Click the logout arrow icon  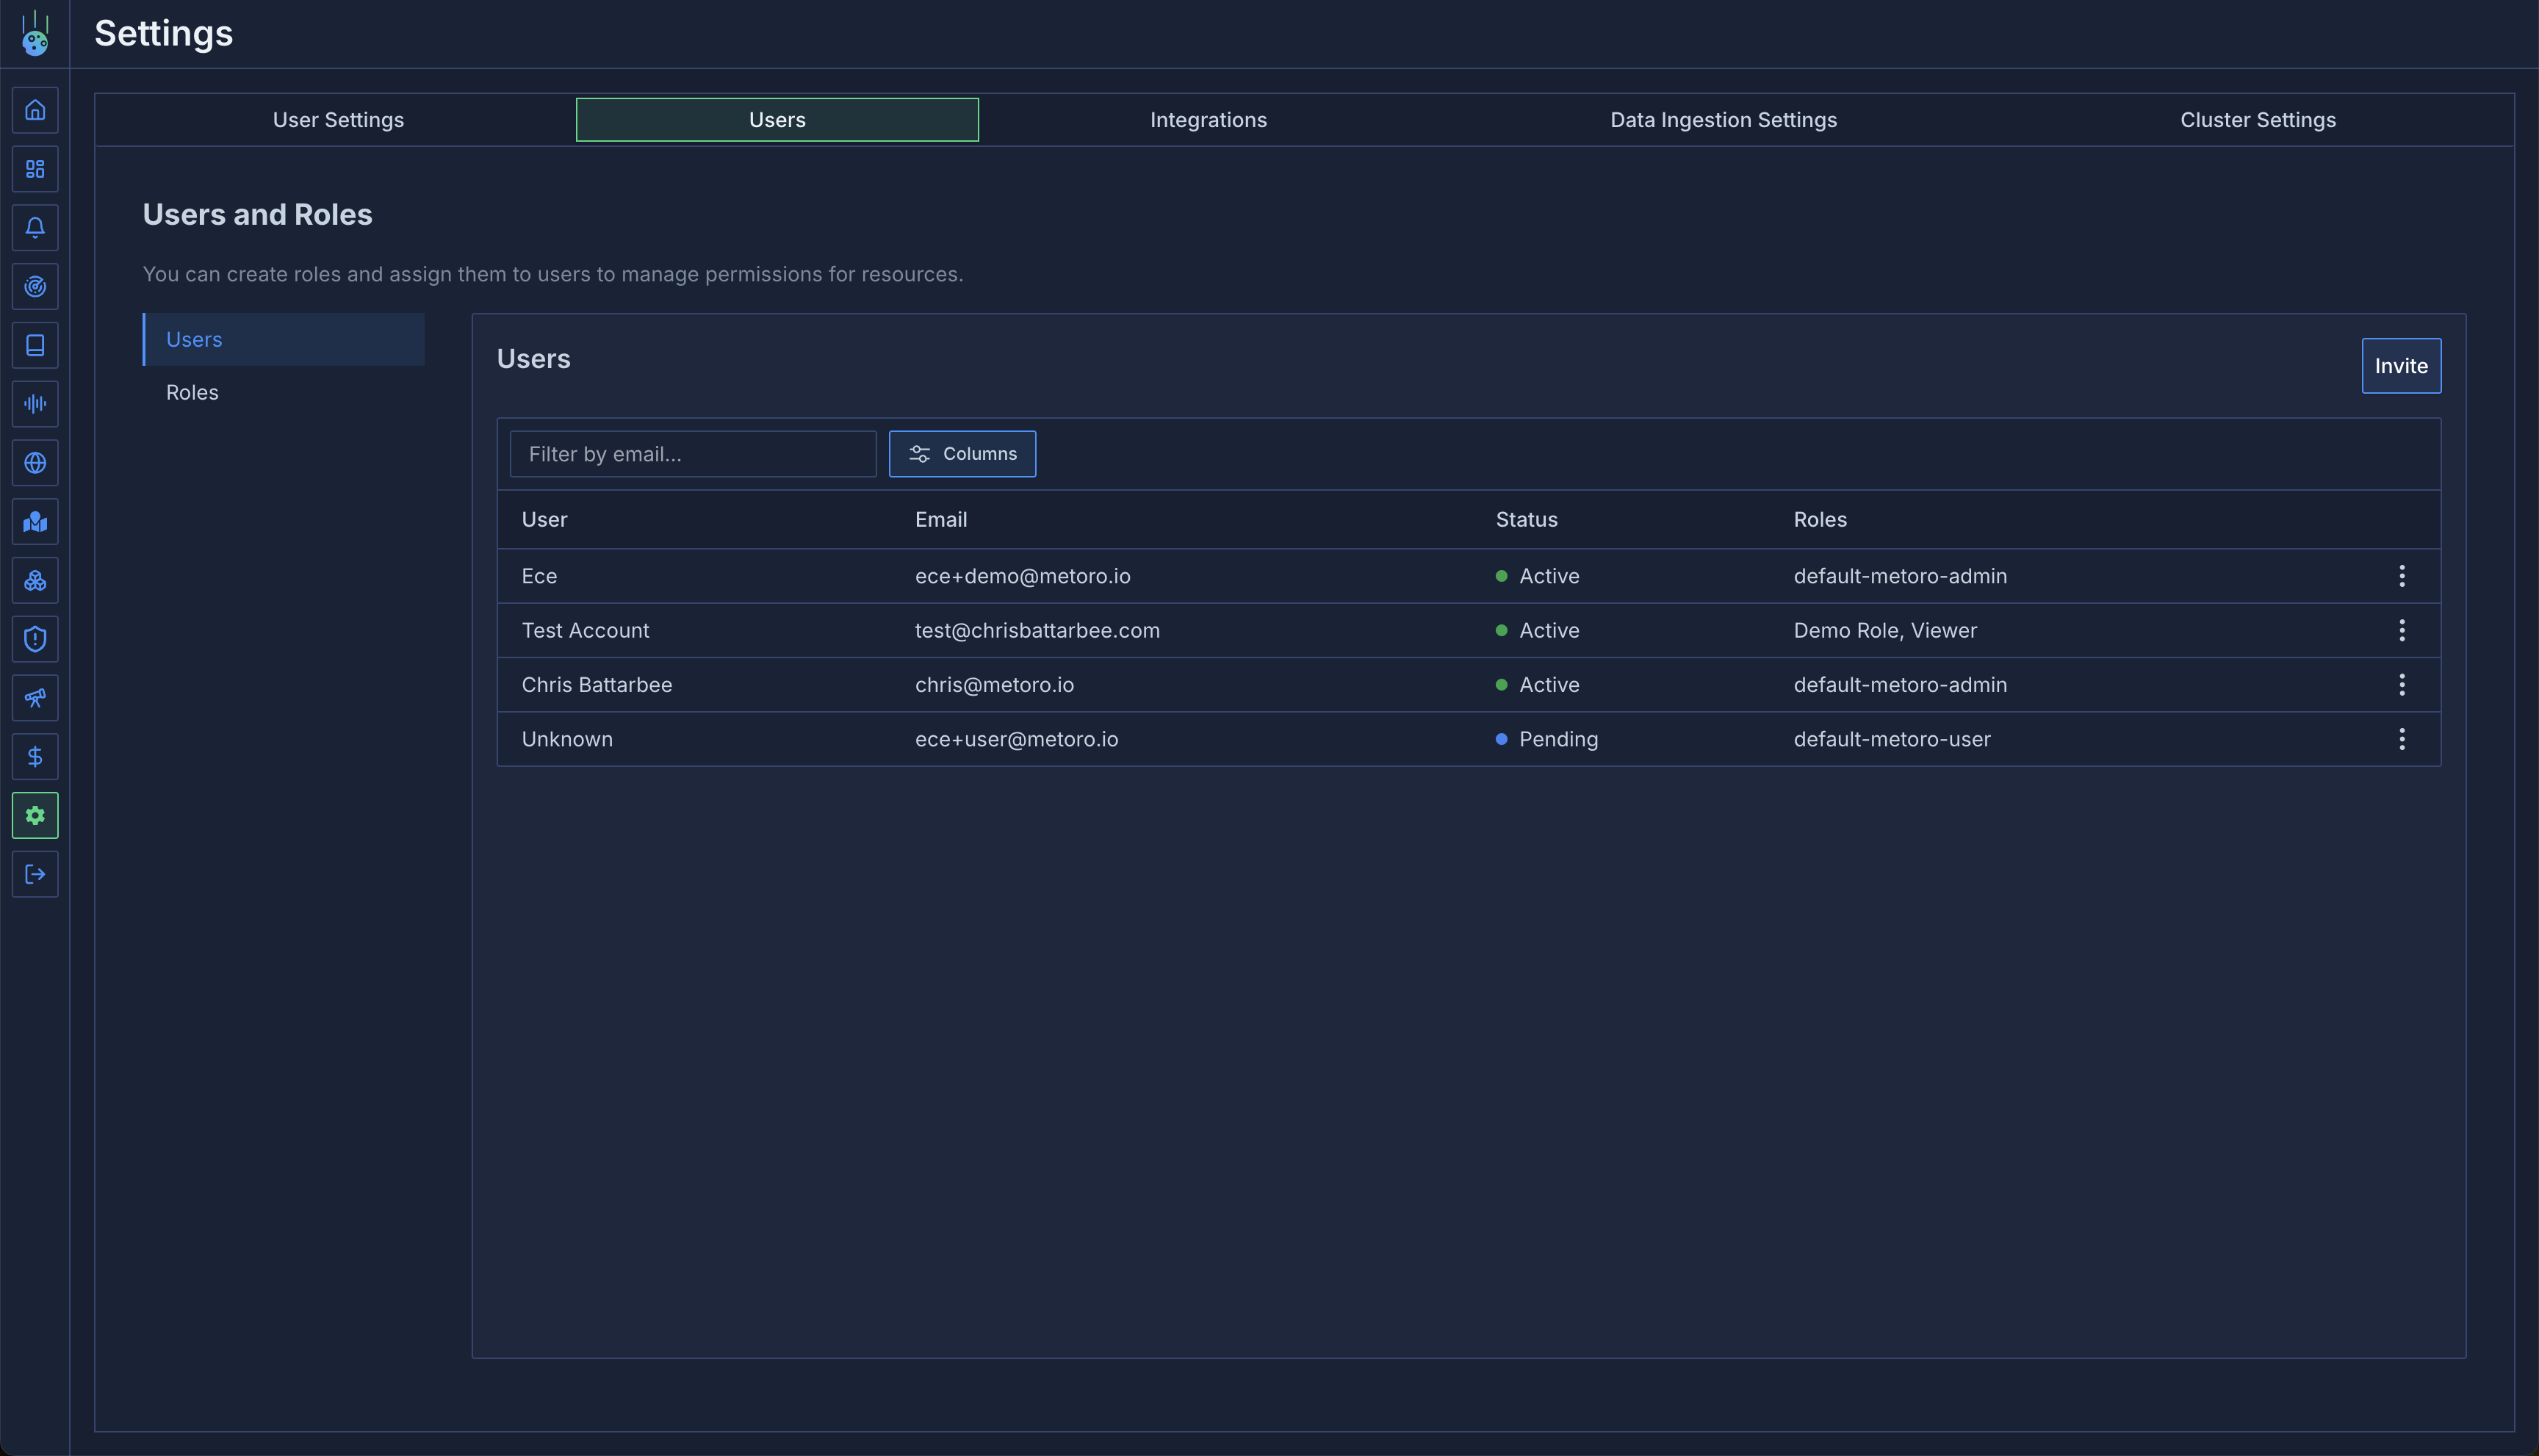click(35, 875)
